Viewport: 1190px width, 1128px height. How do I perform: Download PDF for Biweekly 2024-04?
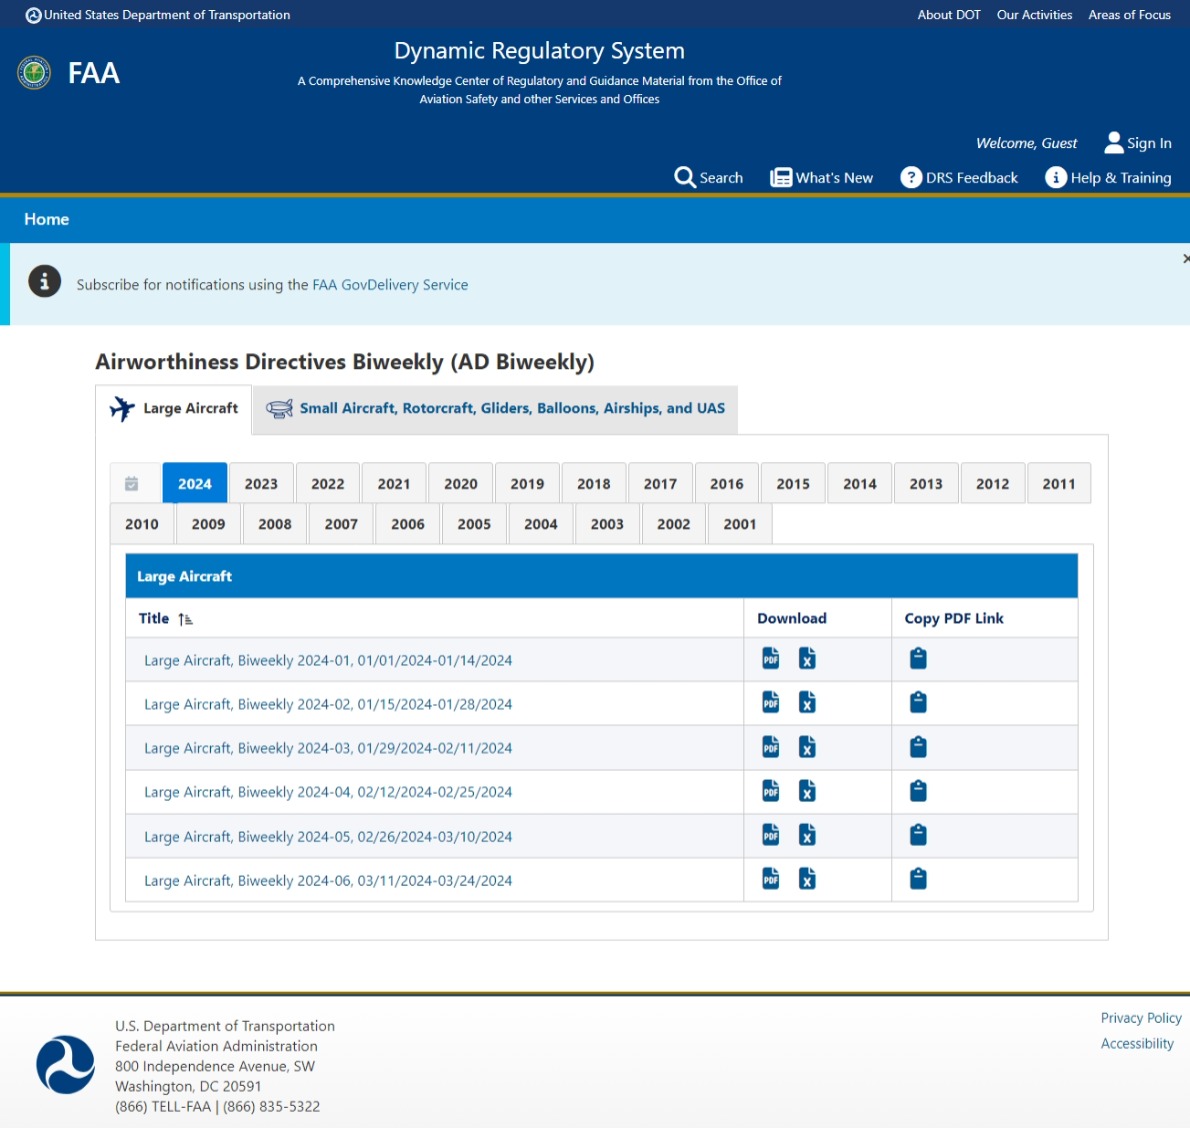coord(770,791)
